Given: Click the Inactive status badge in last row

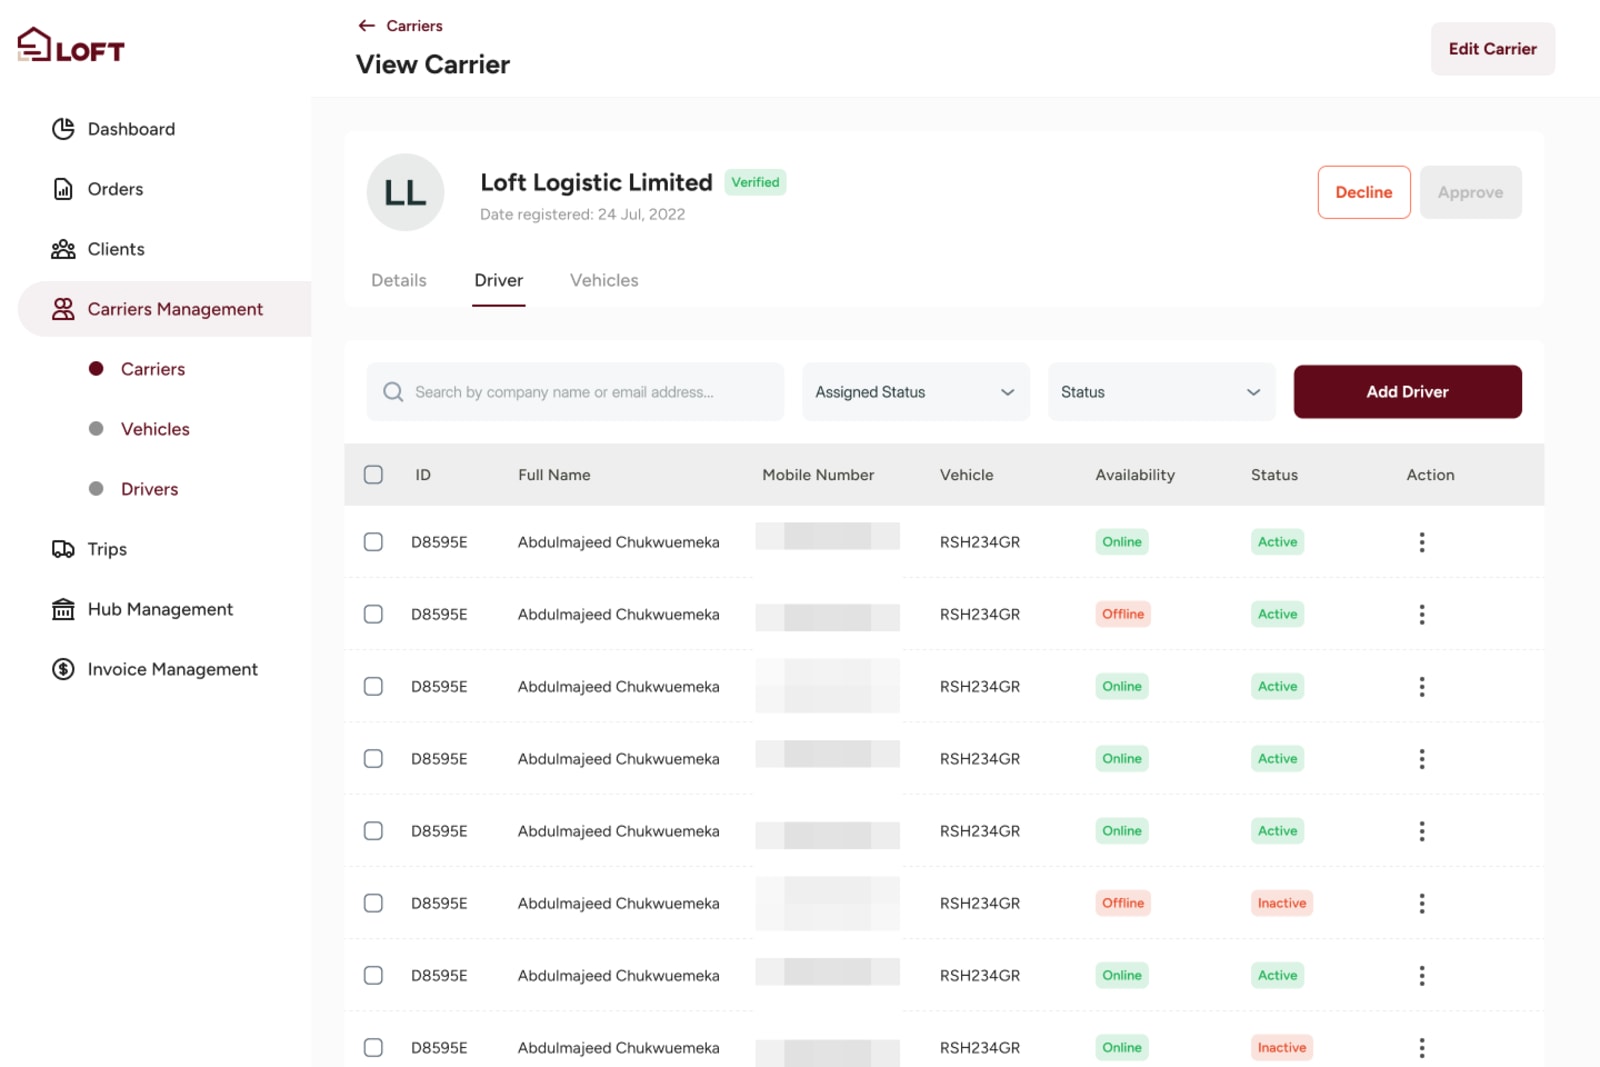Looking at the screenshot, I should (x=1282, y=1047).
